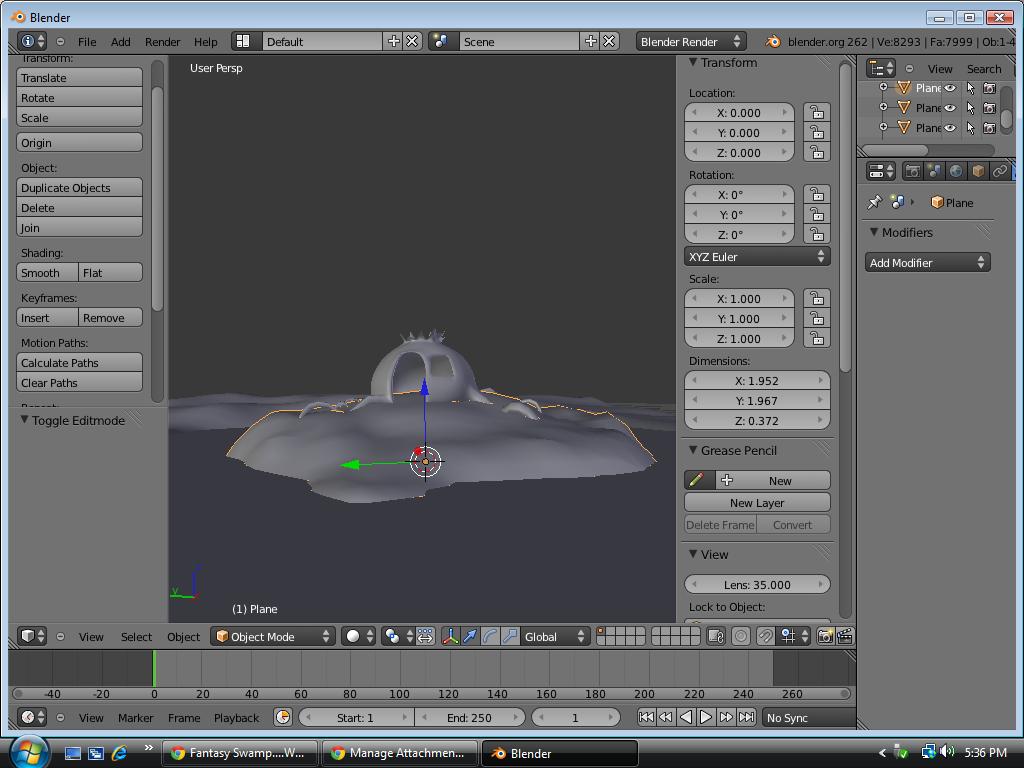Toggle the properties pin icon
The height and width of the screenshot is (768, 1024).
874,202
